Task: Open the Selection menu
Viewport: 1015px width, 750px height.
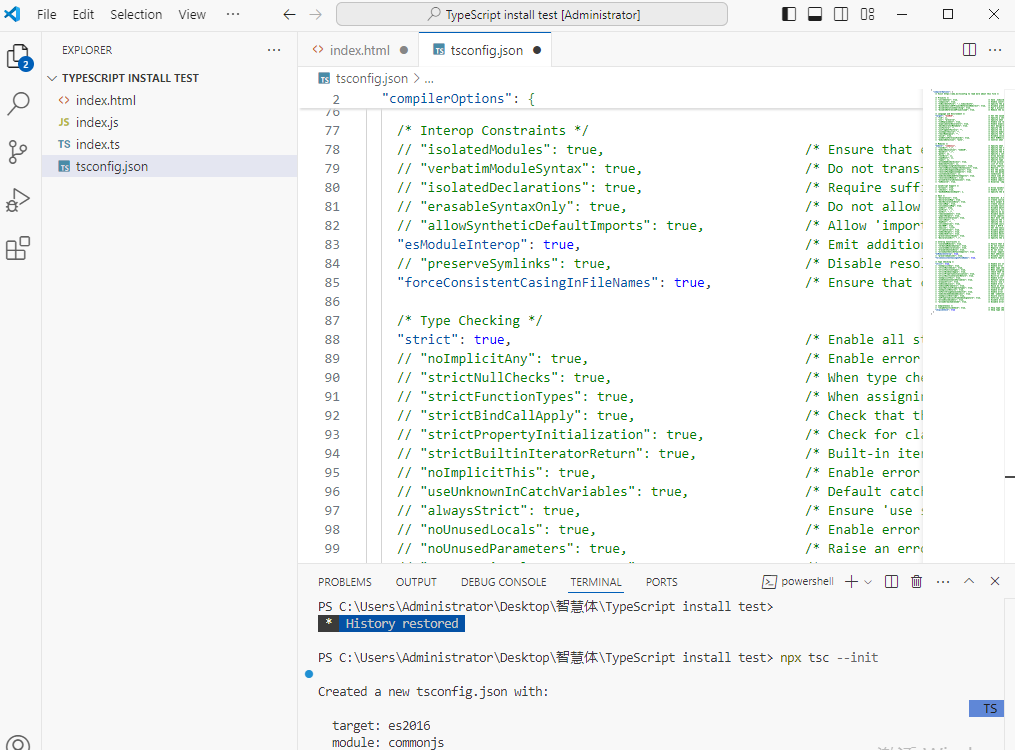Action: [x=136, y=14]
